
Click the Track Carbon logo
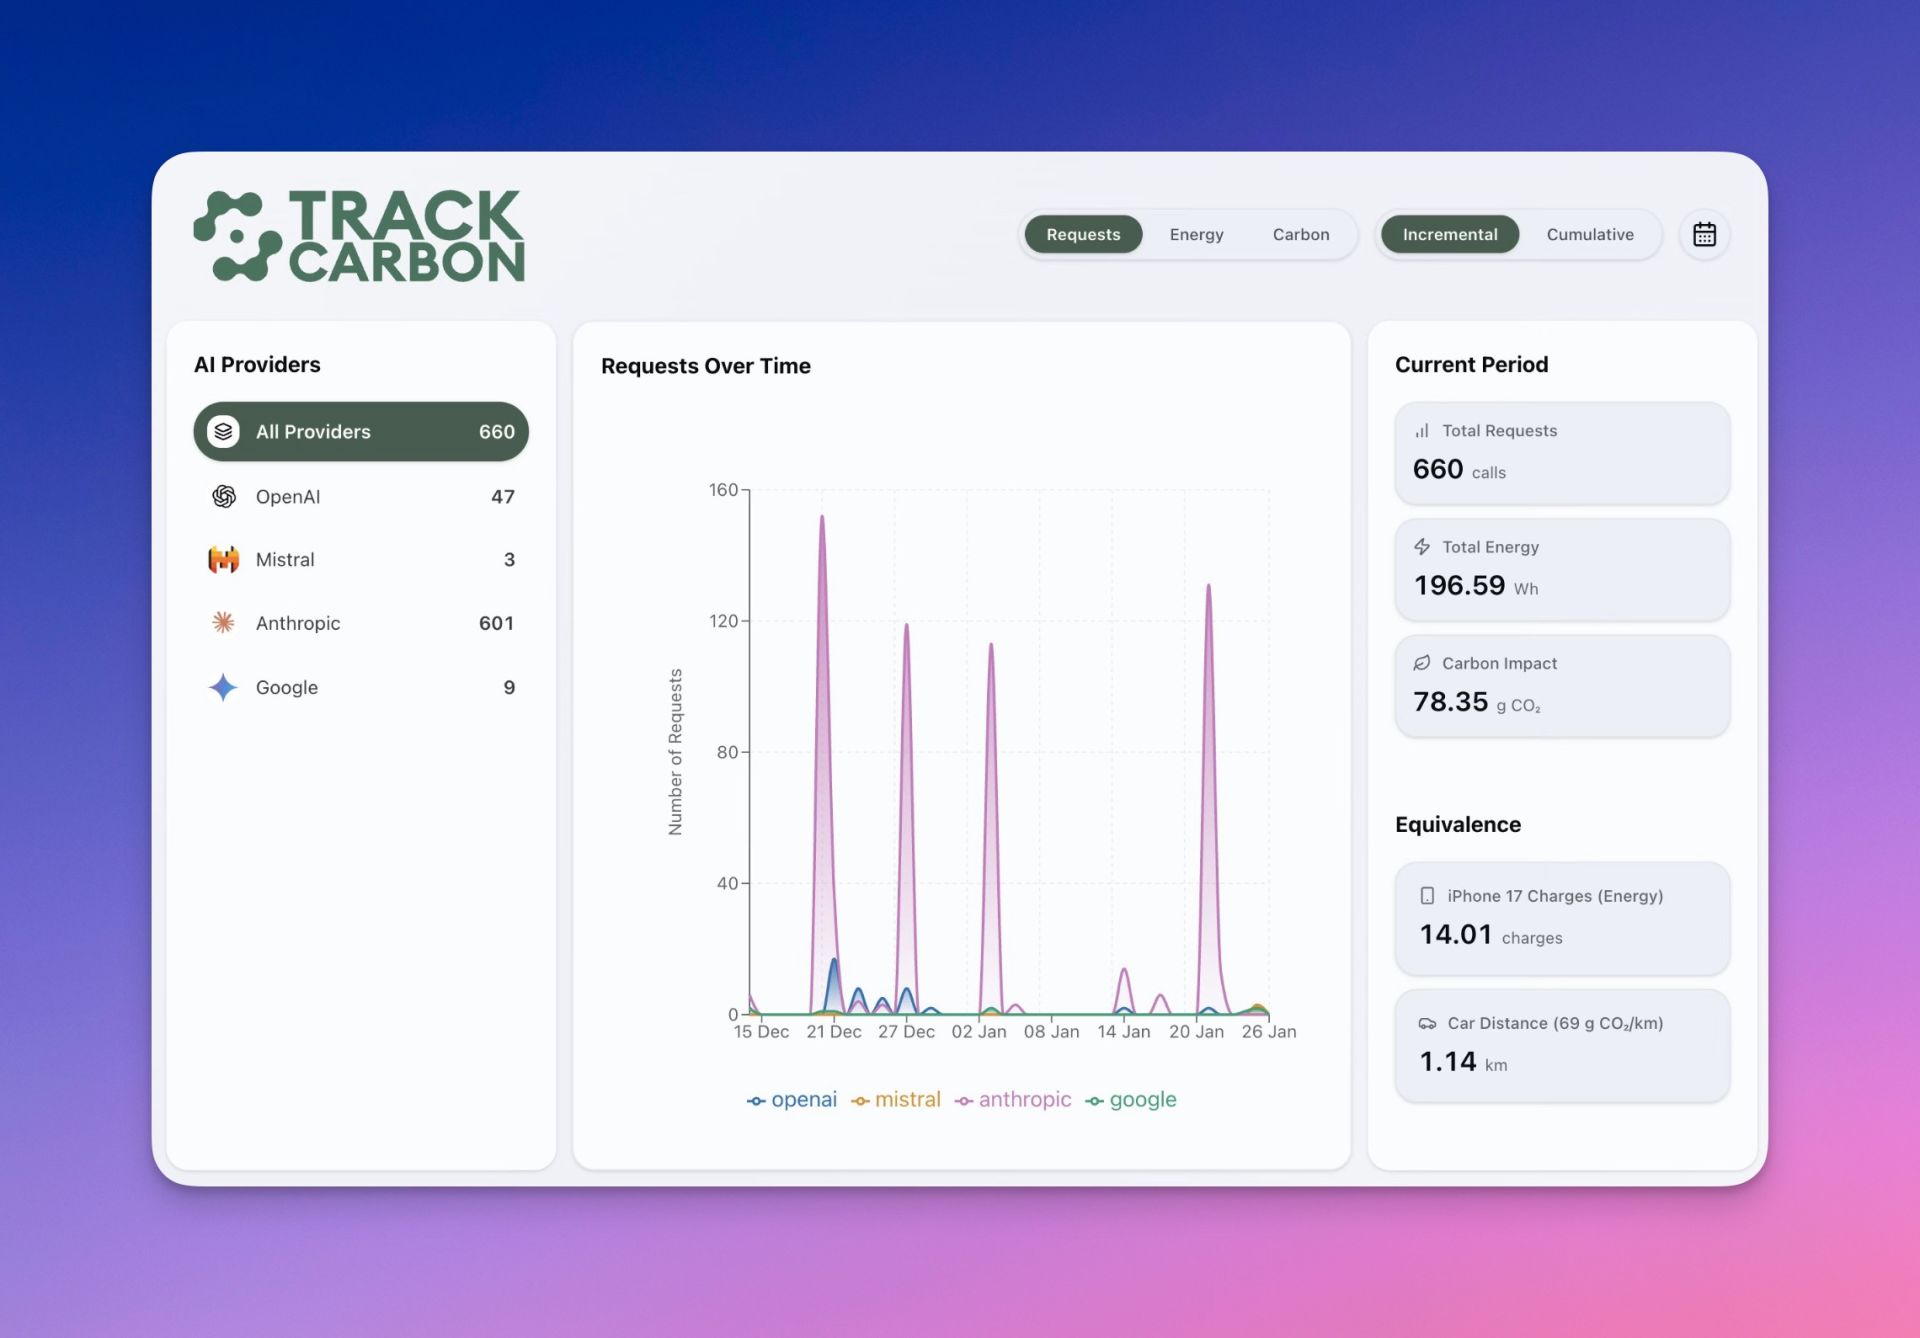point(359,236)
